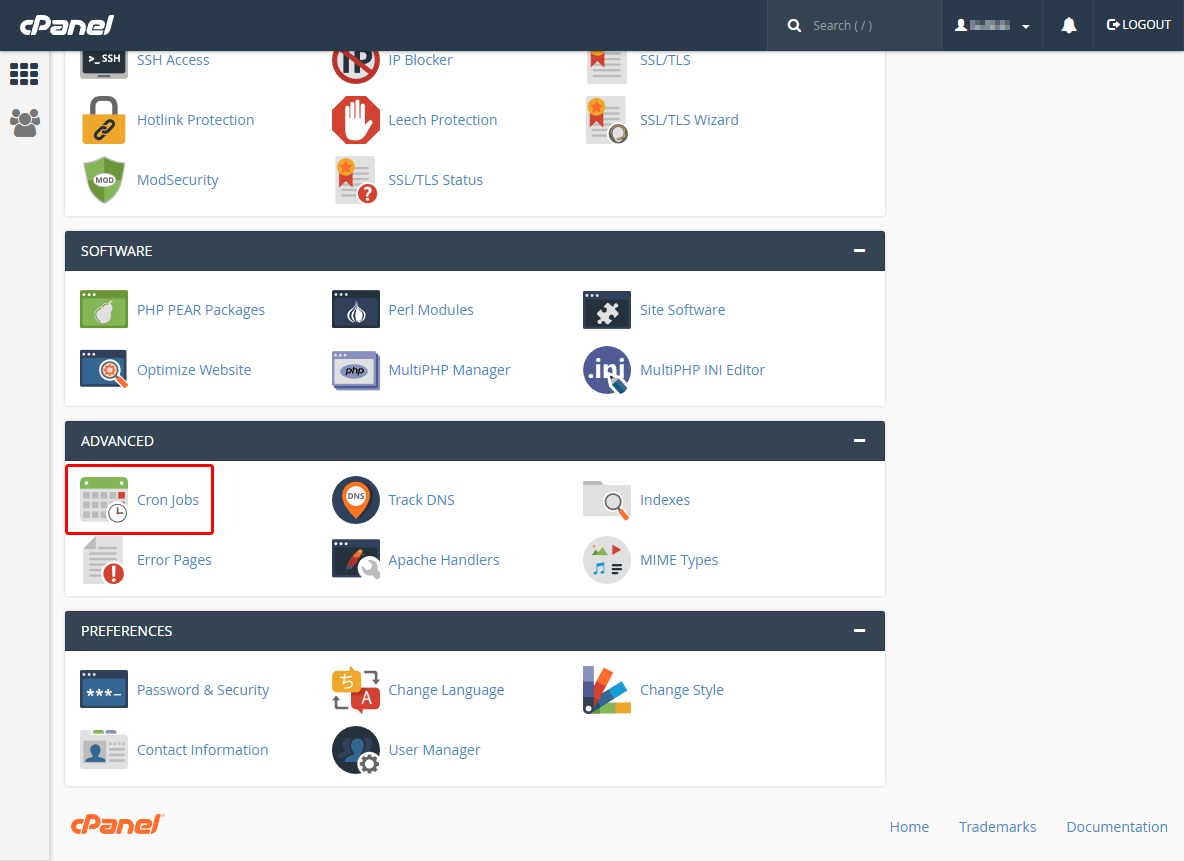Viewport: 1184px width, 861px height.
Task: Open the Site Software link
Action: click(x=683, y=310)
